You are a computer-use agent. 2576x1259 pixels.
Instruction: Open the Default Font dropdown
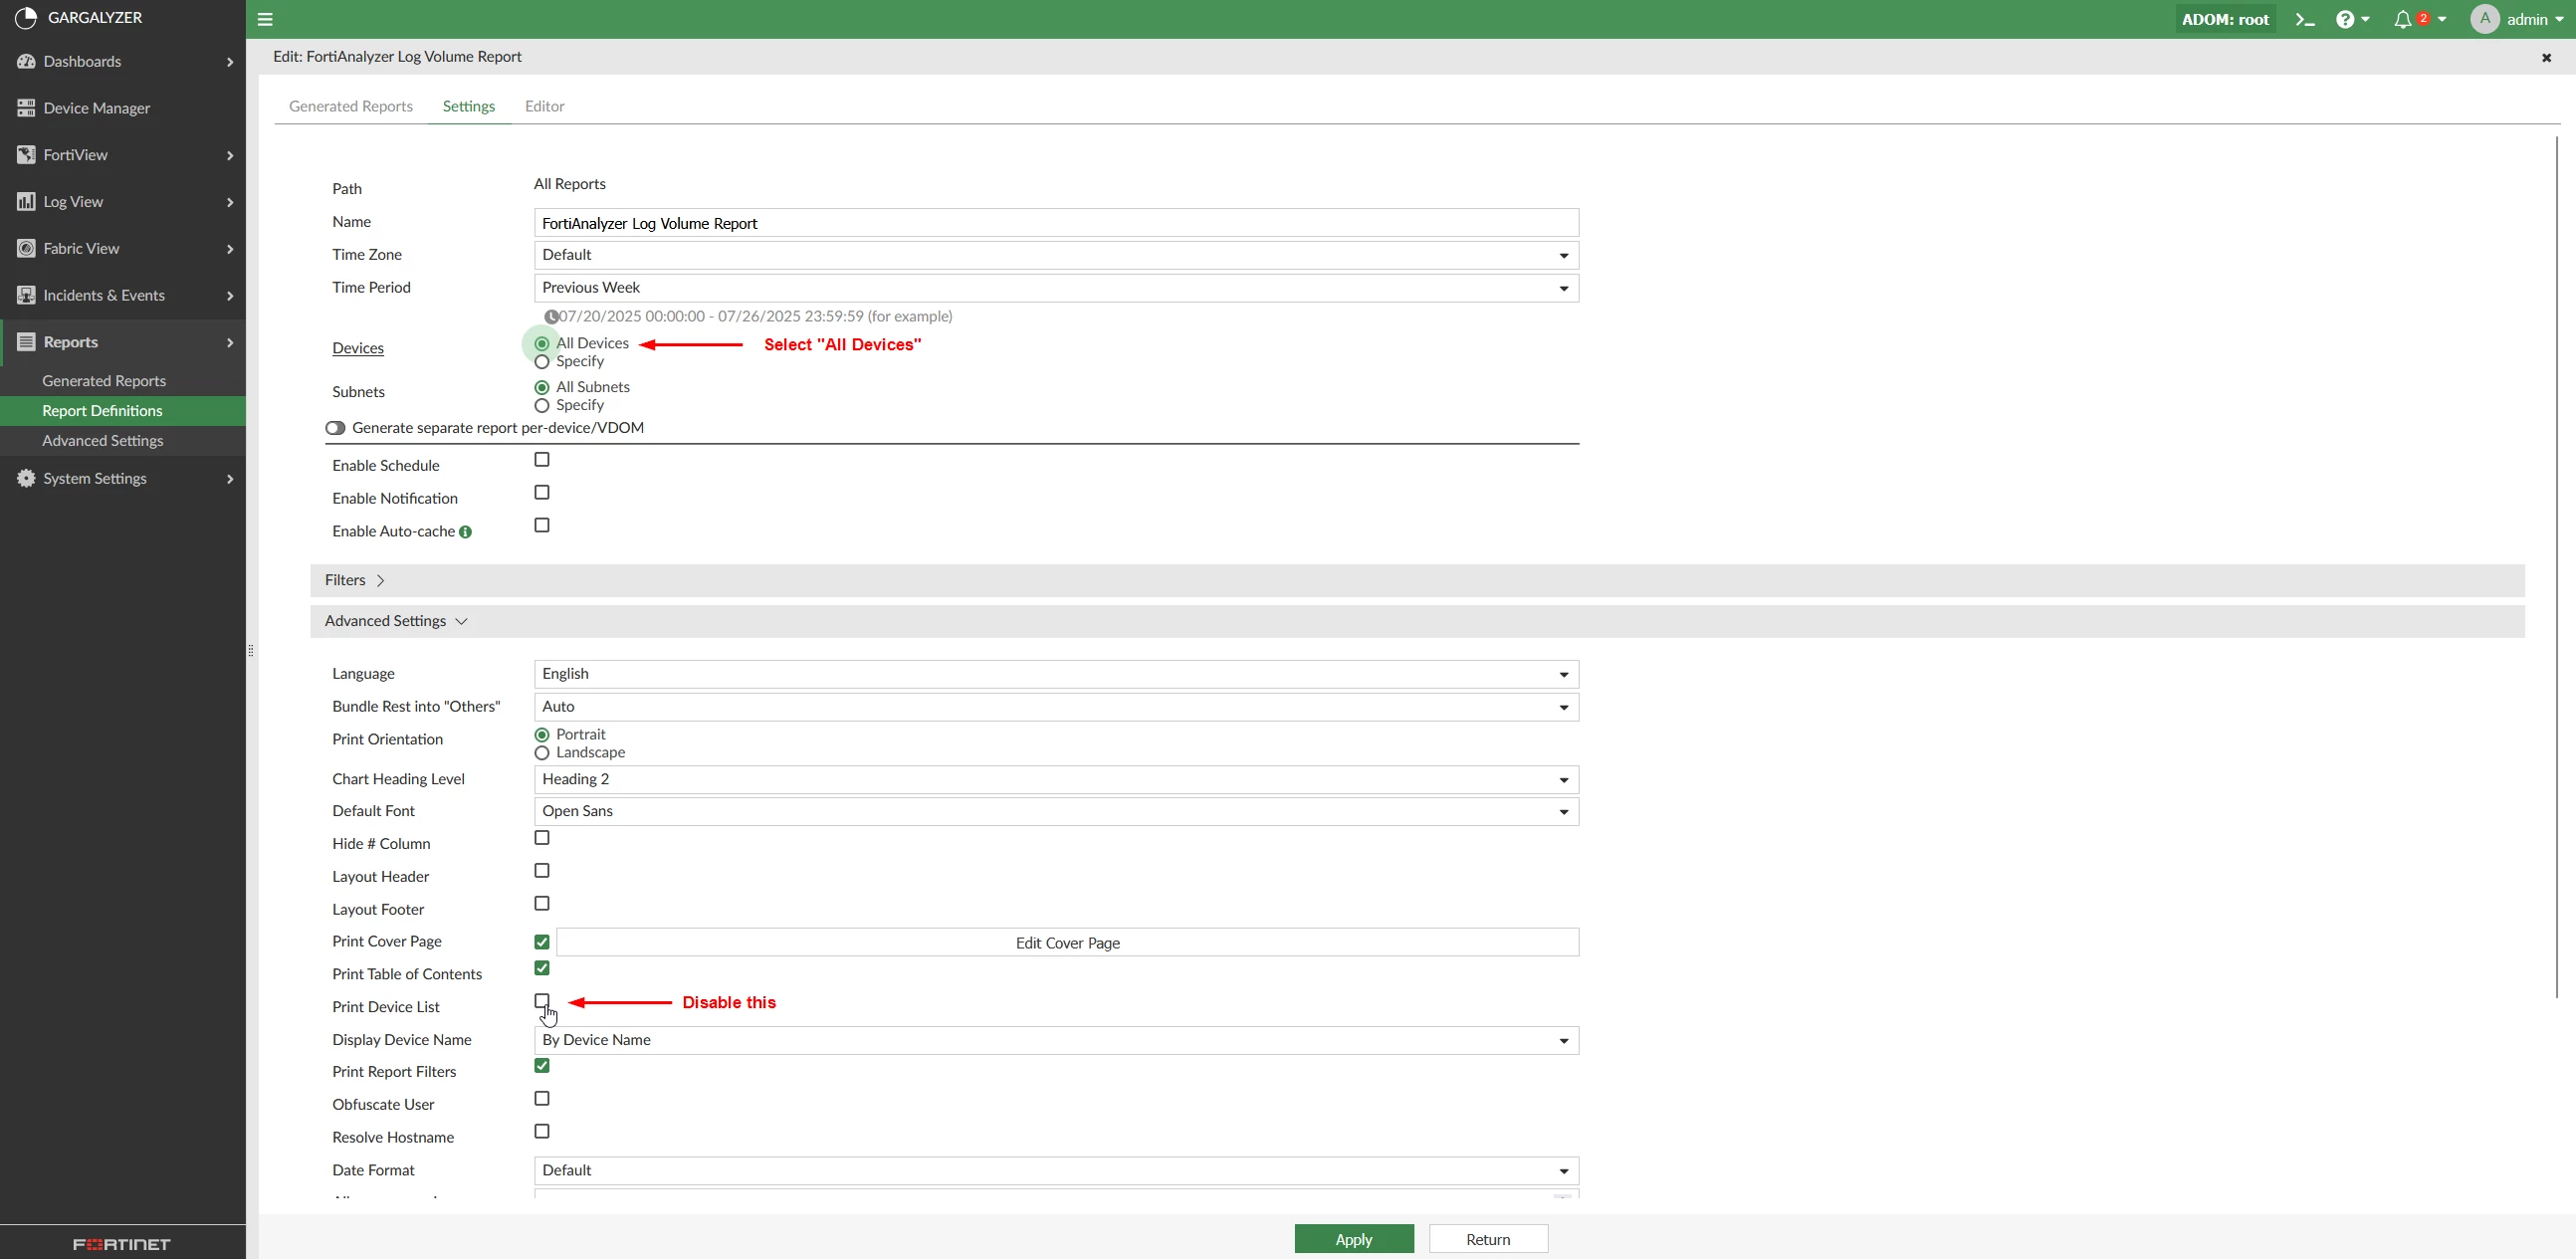click(x=1056, y=812)
